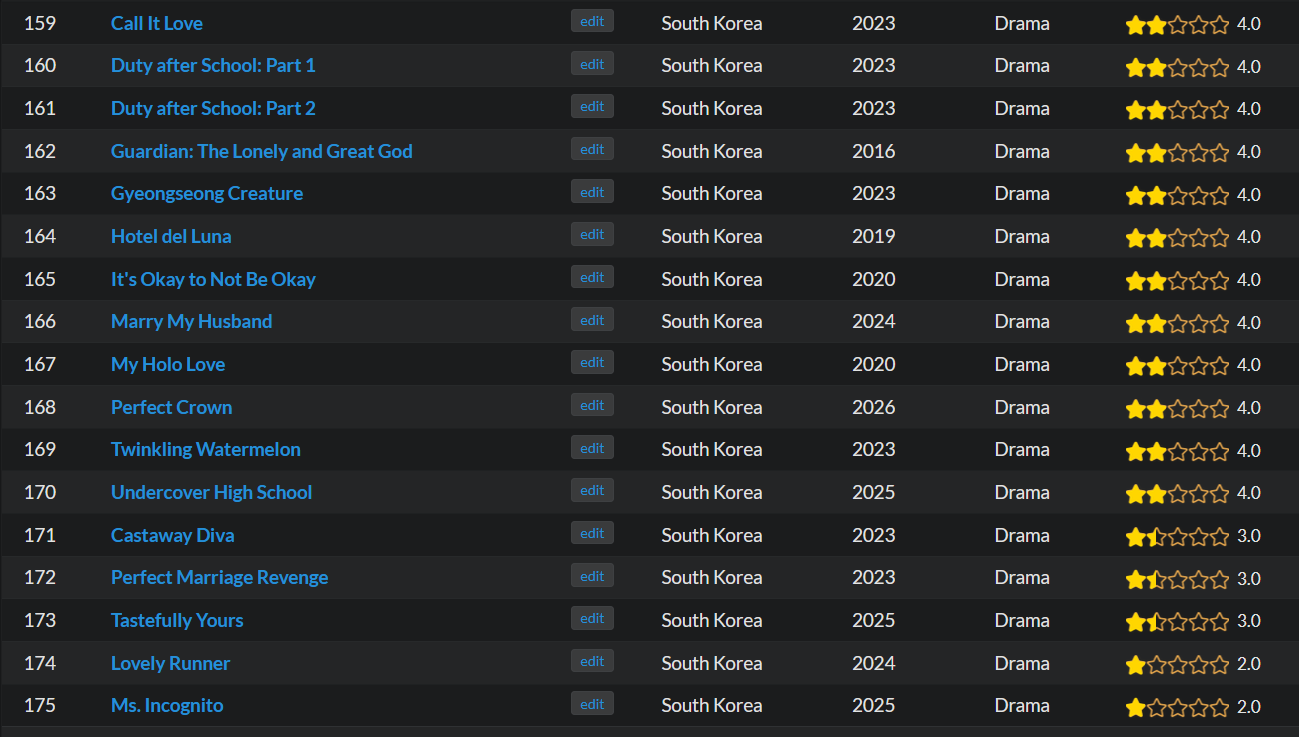Image resolution: width=1299 pixels, height=737 pixels.
Task: Open Perfect Marriage Revenge title link
Action: (220, 577)
